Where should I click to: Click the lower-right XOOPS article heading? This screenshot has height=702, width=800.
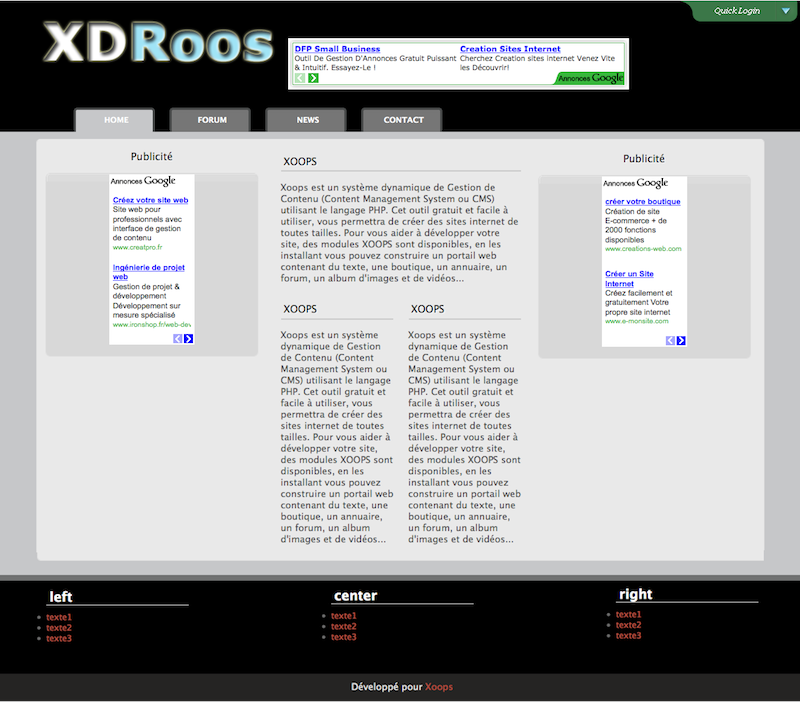click(x=428, y=309)
